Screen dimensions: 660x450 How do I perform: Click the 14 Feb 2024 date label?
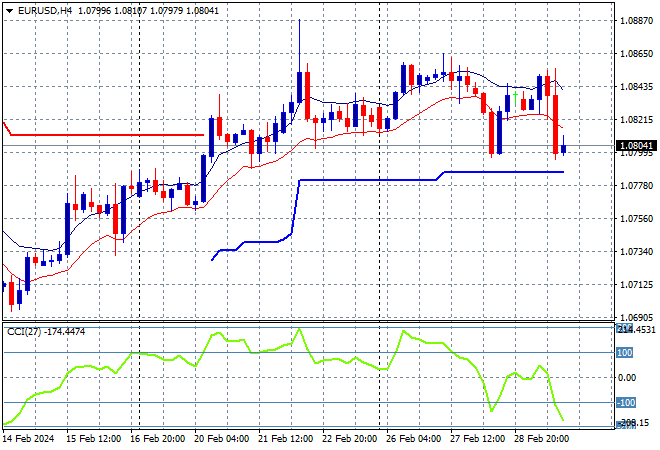point(29,439)
